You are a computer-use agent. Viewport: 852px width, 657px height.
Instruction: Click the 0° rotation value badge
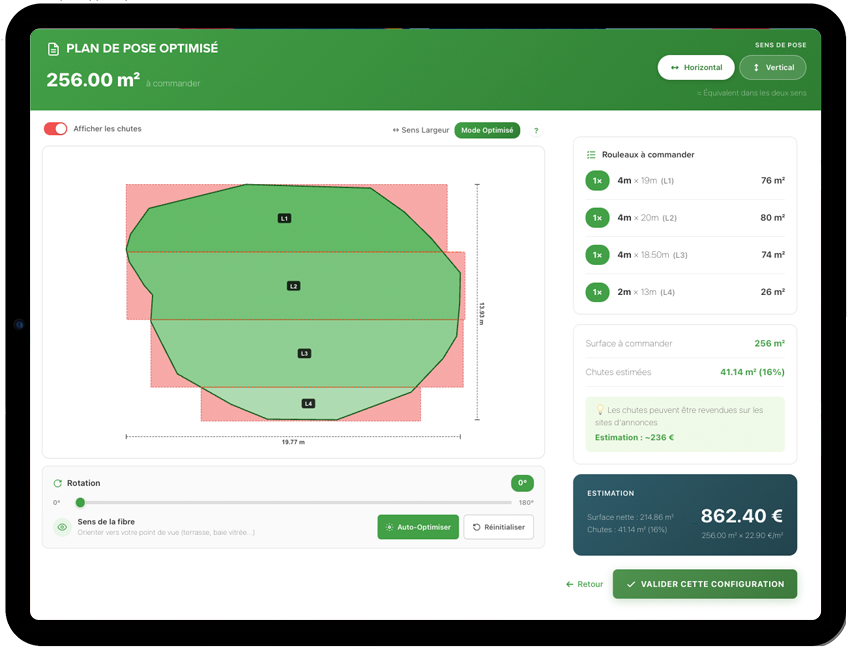[521, 482]
